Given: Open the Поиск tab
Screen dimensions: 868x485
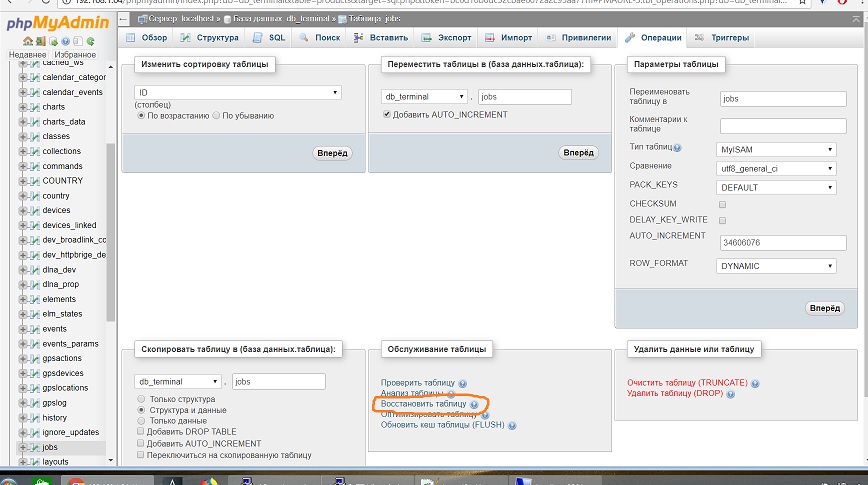Looking at the screenshot, I should pos(320,38).
